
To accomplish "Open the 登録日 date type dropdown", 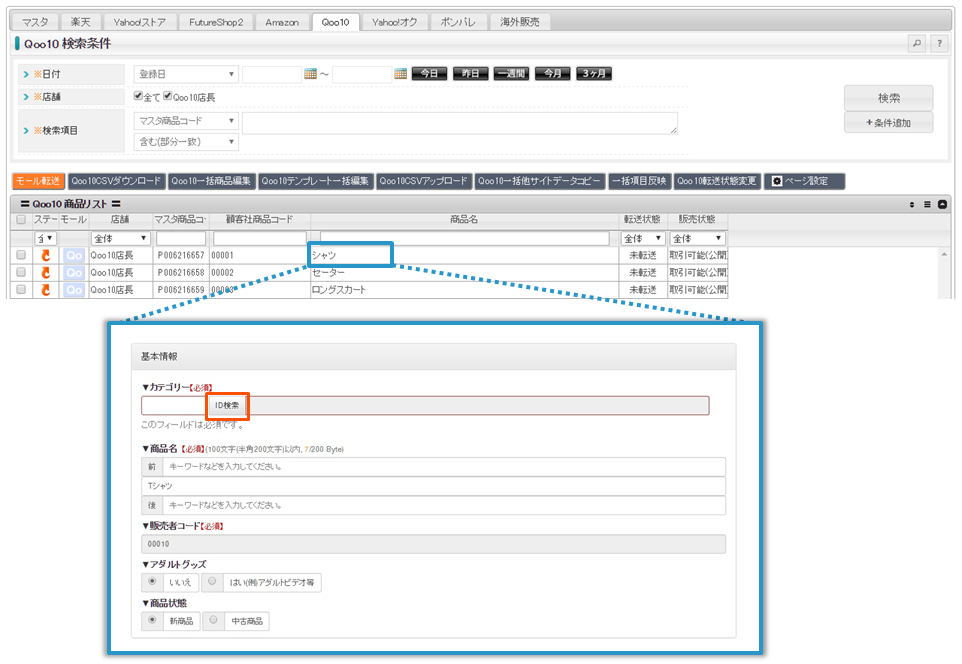I will click(x=186, y=74).
